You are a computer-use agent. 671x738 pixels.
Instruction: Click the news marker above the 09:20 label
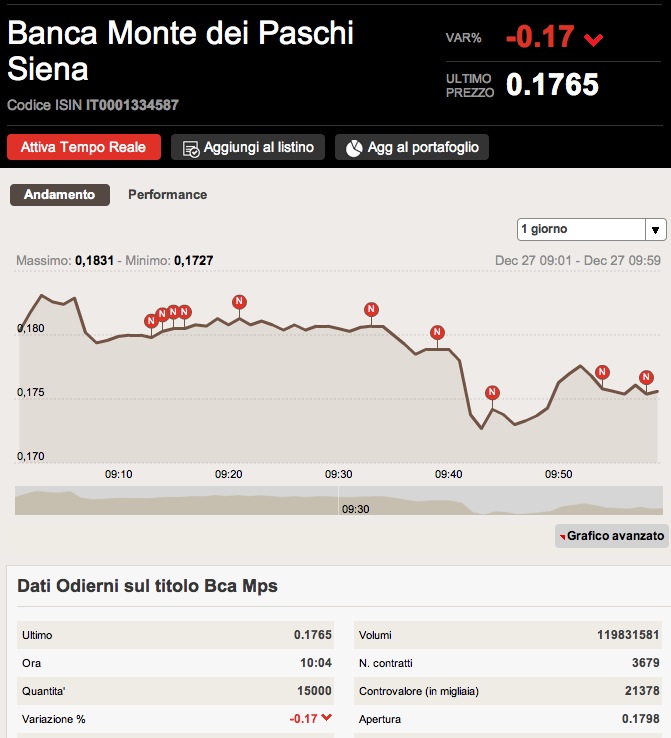tap(239, 301)
